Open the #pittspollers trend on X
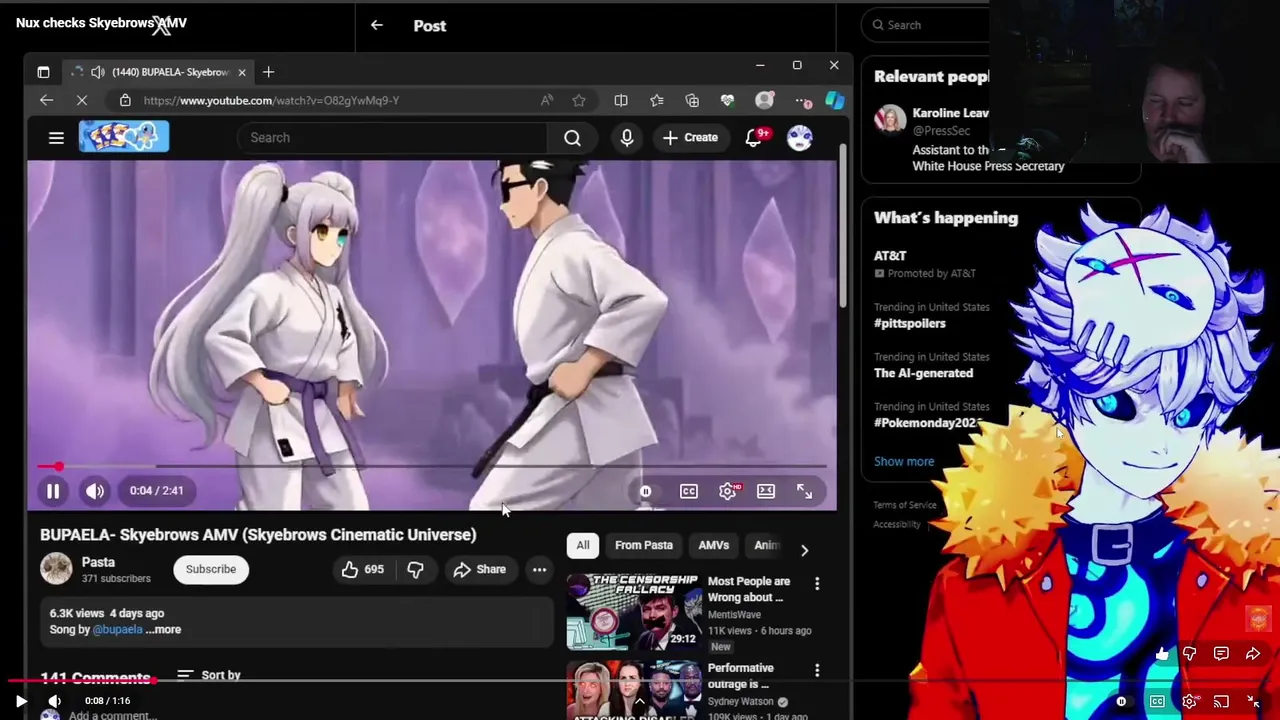This screenshot has width=1280, height=720. [910, 323]
